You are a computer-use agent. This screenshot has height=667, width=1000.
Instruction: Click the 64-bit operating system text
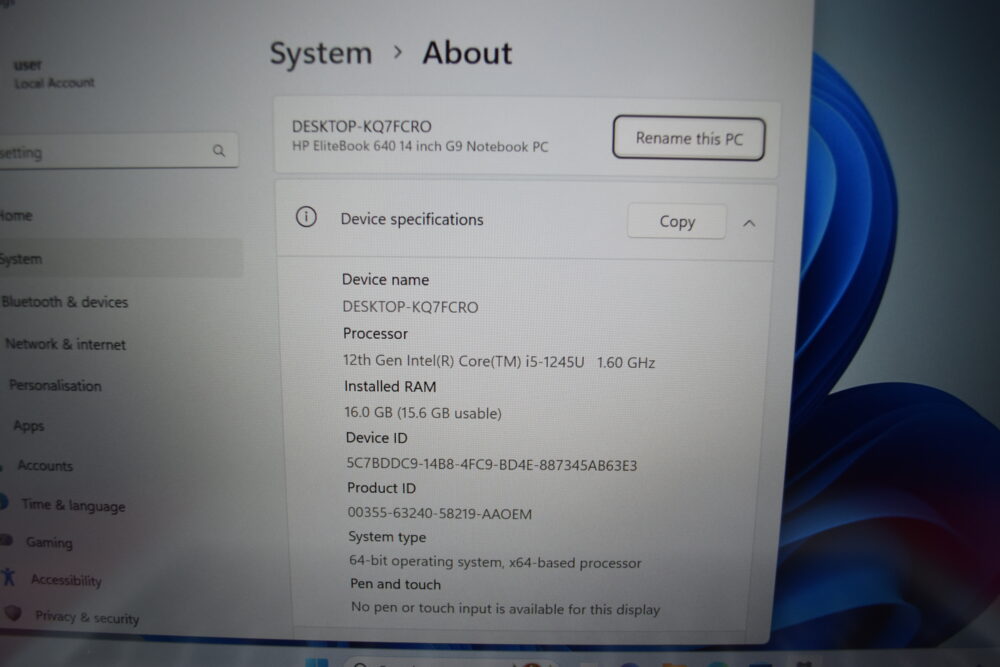(x=495, y=562)
